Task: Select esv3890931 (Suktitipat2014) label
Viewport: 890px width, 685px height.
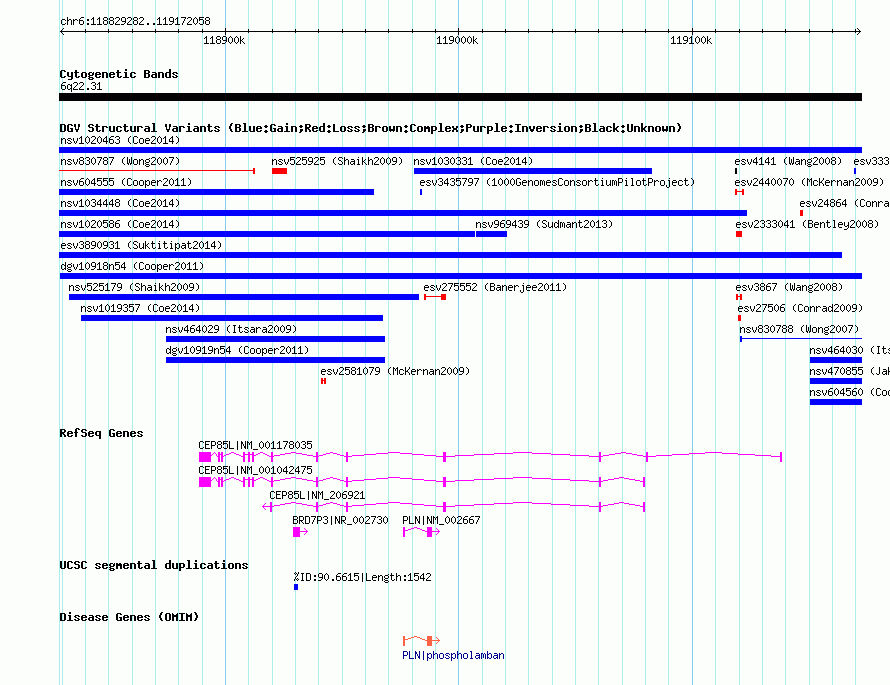Action: tap(141, 245)
